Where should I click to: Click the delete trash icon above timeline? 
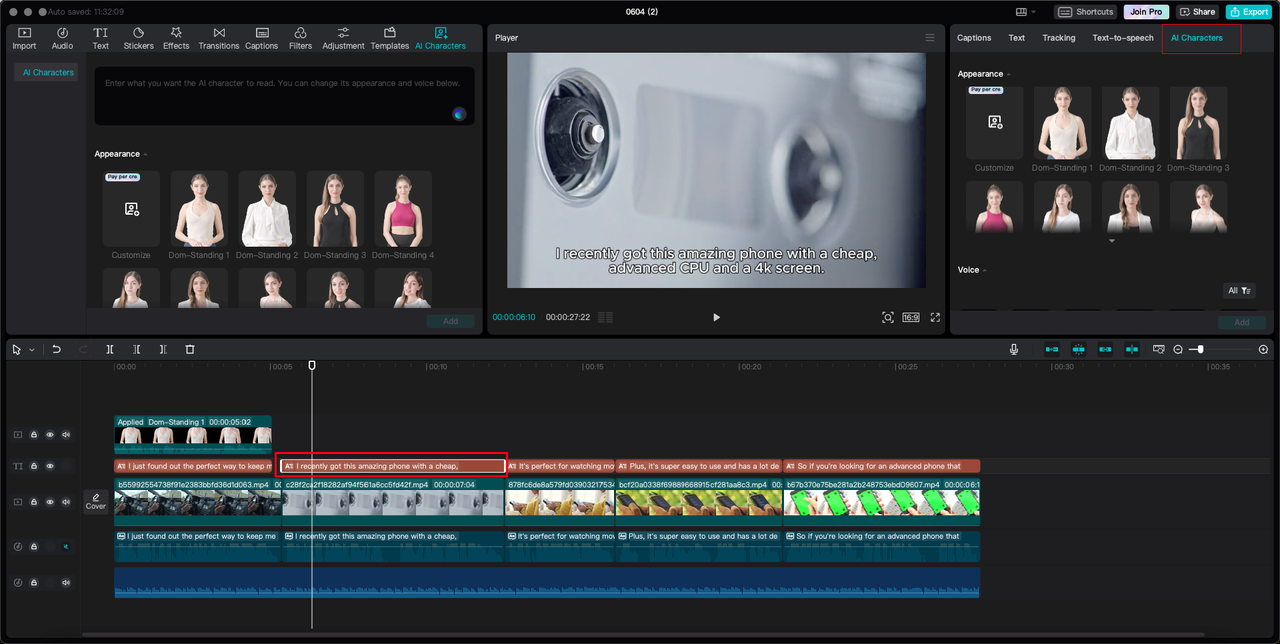coord(190,350)
